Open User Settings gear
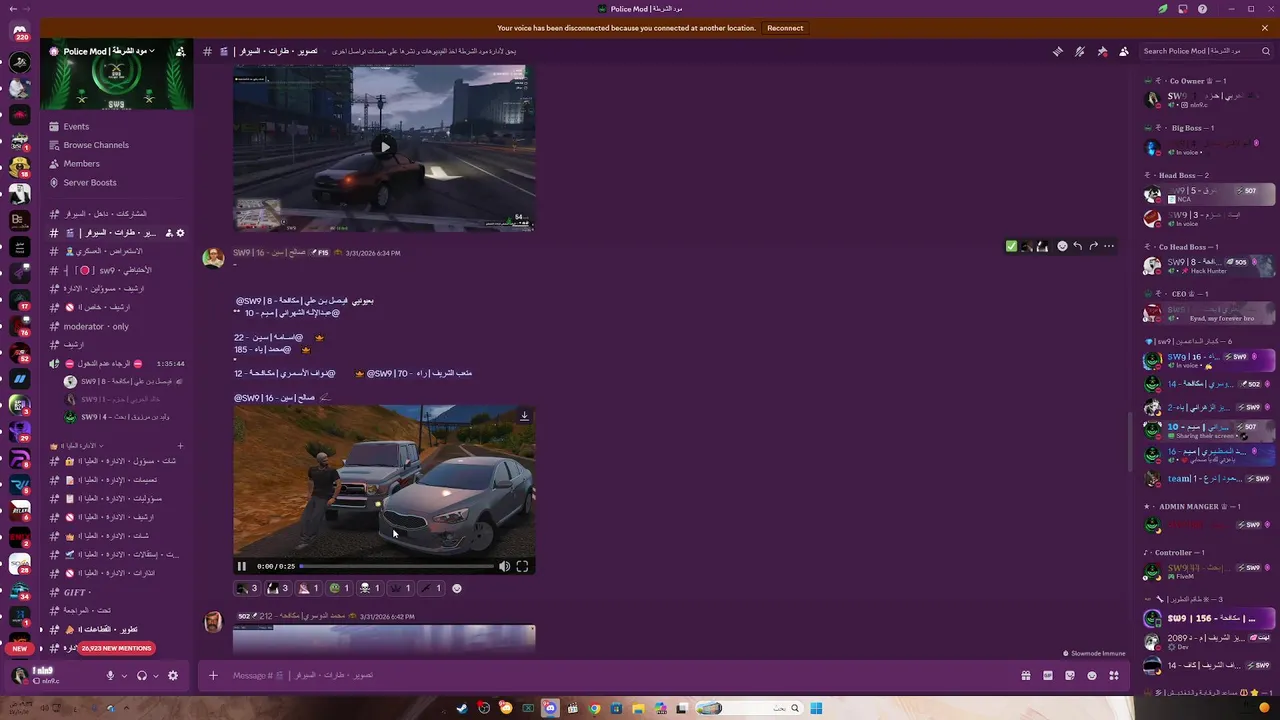The image size is (1280, 720). coord(173,675)
